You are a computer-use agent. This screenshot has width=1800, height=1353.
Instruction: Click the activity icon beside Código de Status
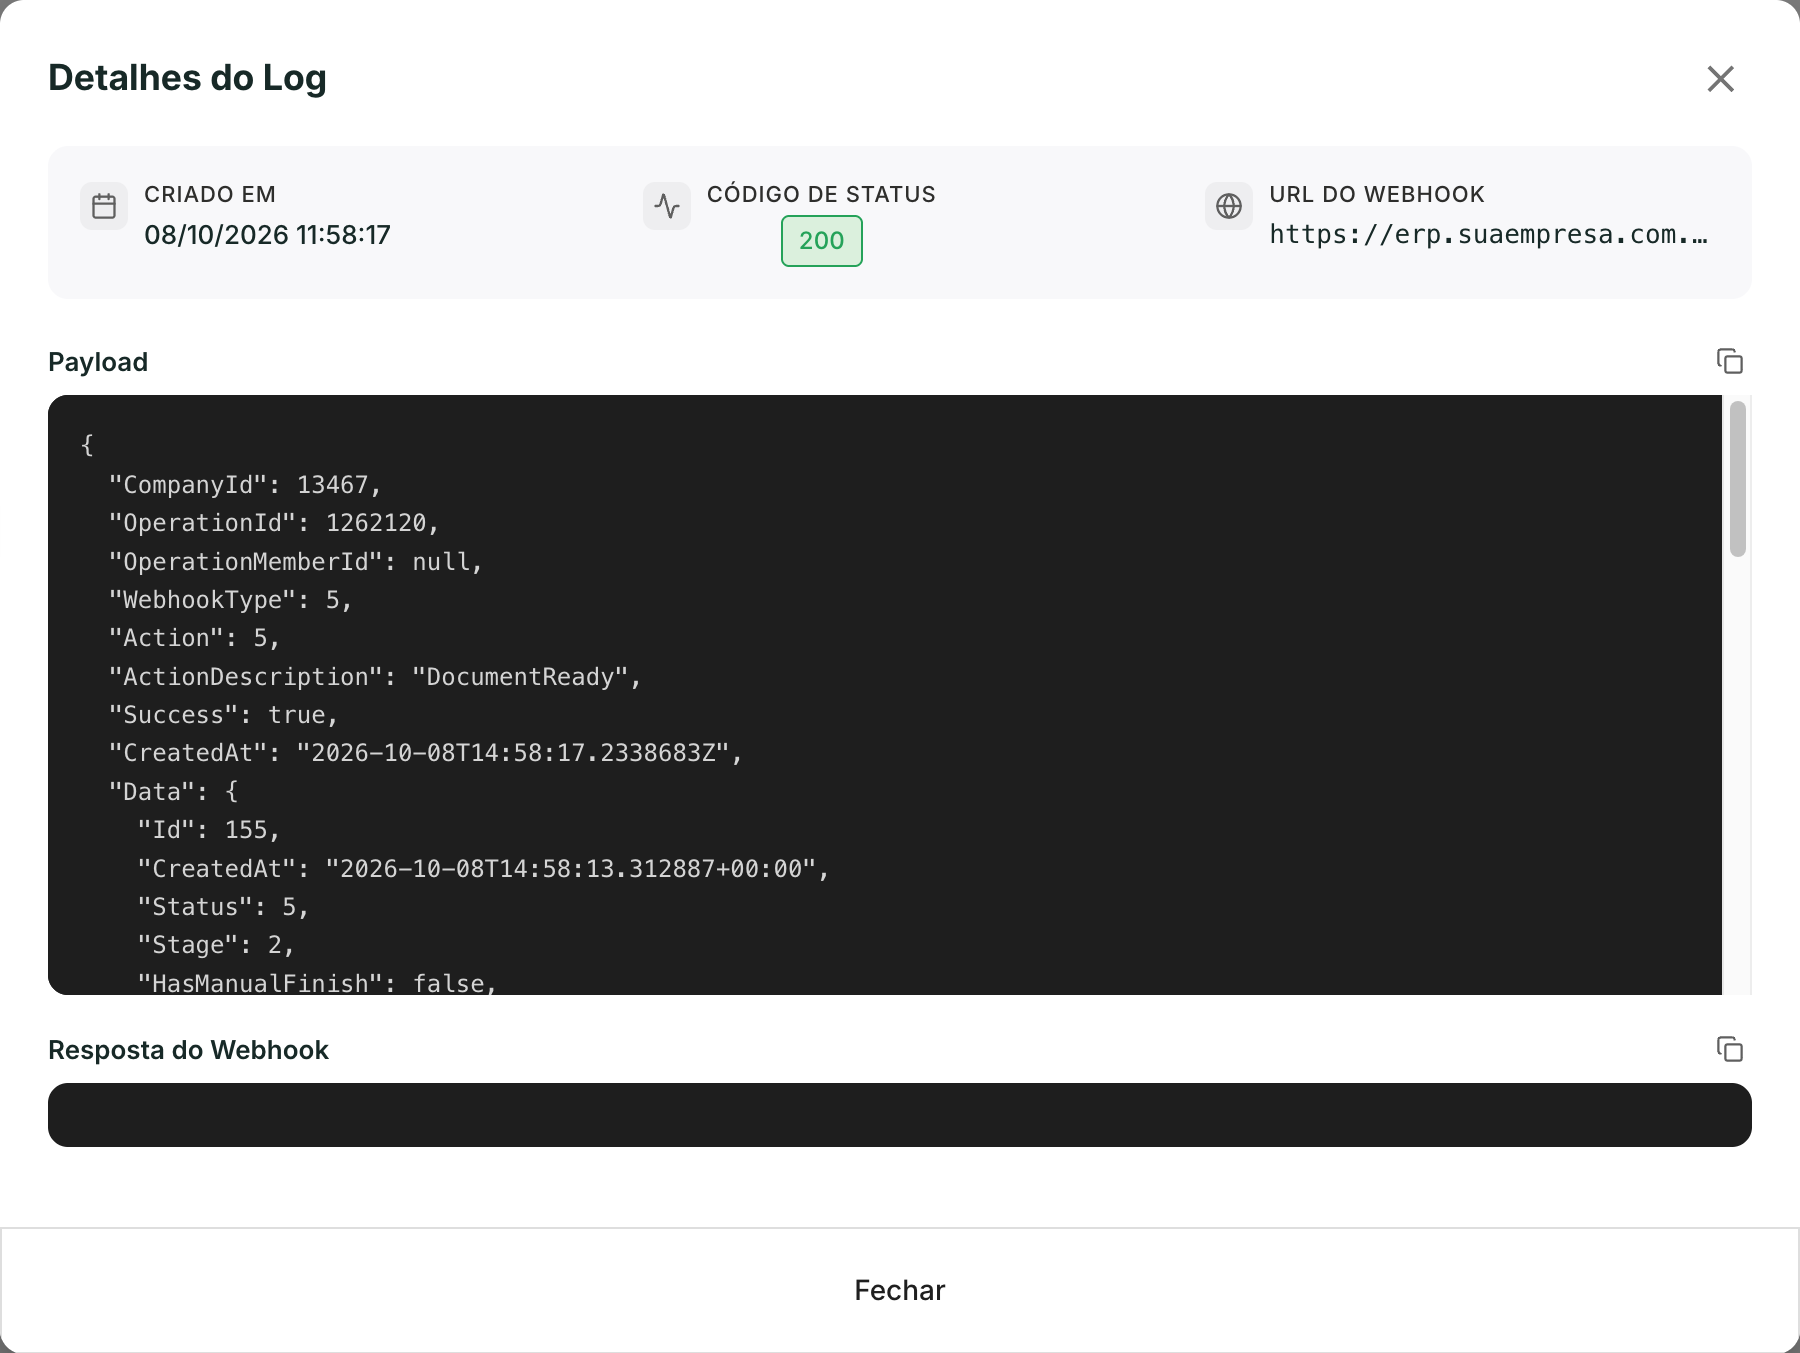click(x=667, y=206)
